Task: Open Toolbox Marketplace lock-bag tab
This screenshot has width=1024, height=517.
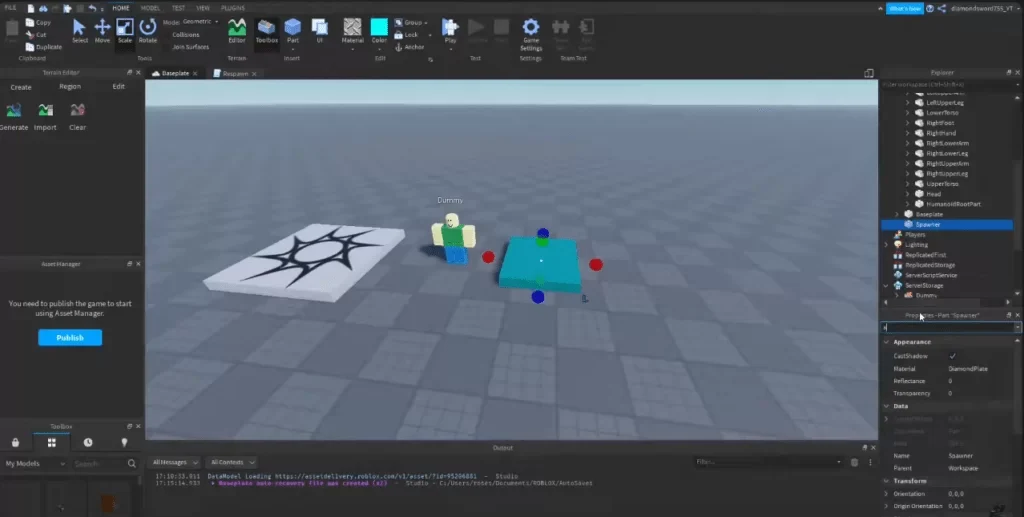Action: click(x=15, y=442)
